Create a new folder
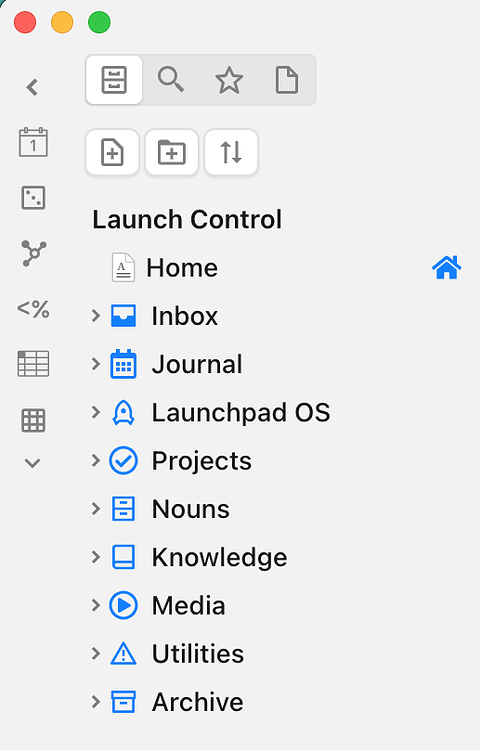 click(x=172, y=153)
